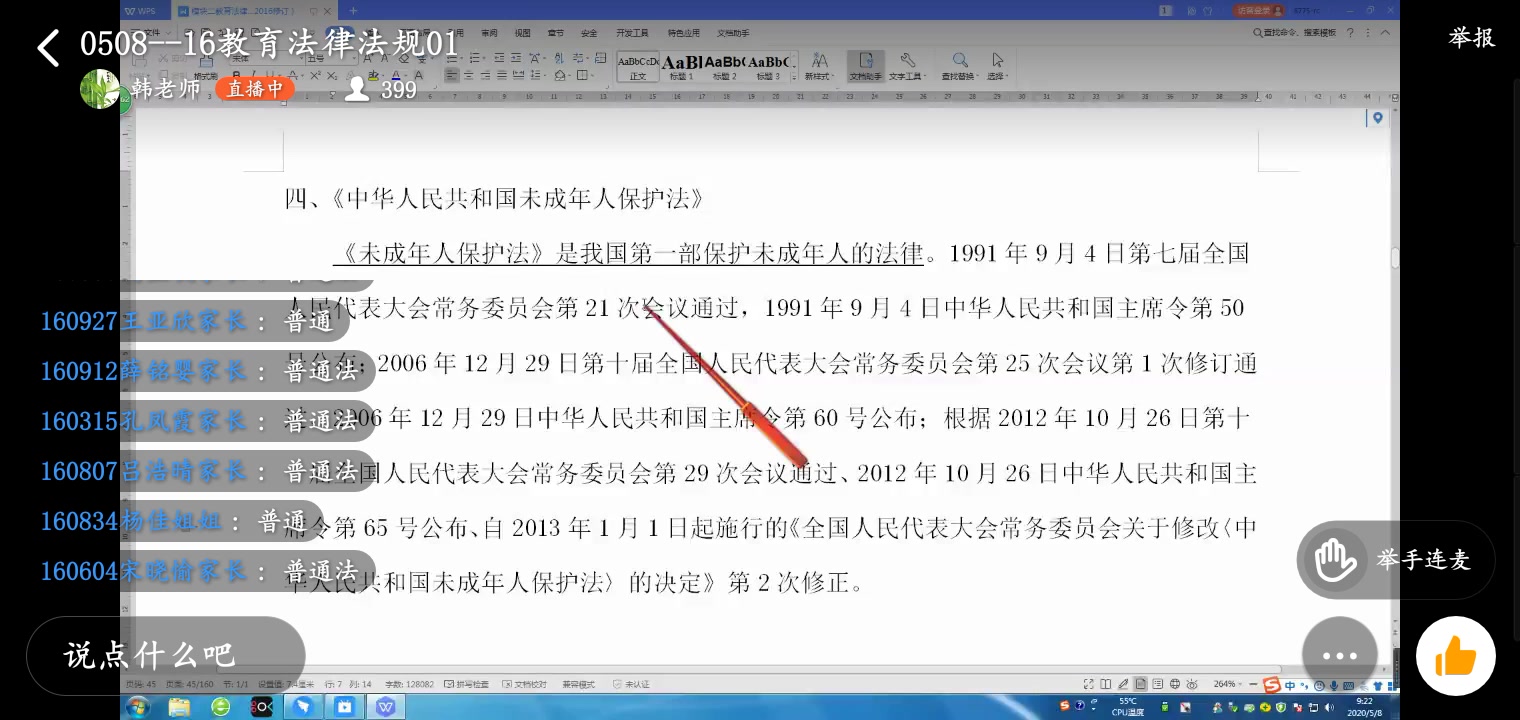Open the 审阅 ribbon tab
1520x720 pixels.
pos(489,33)
